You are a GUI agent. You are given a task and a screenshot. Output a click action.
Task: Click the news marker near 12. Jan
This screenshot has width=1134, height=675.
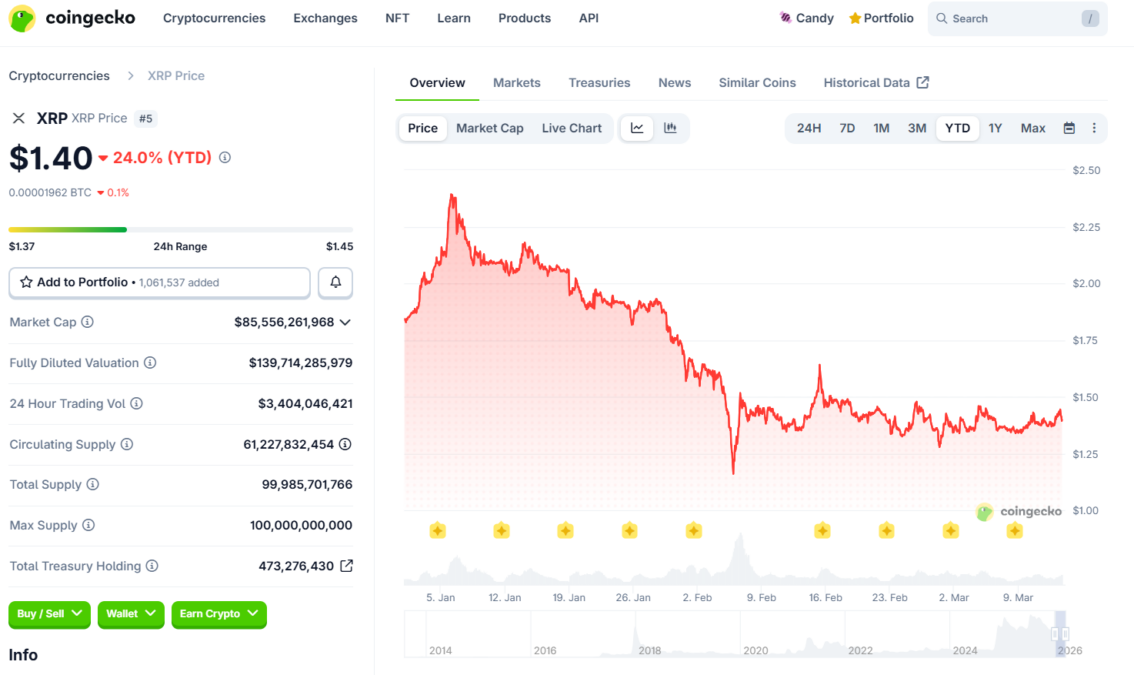(x=501, y=530)
